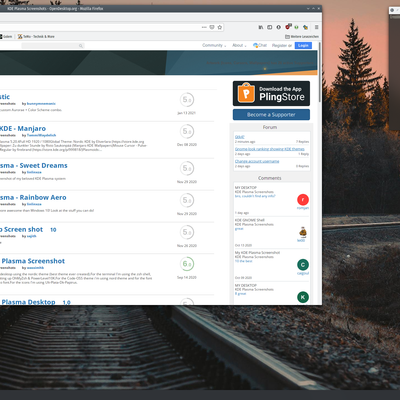Open the Golem bookmark
This screenshot has height=400, width=400.
click(x=6, y=36)
